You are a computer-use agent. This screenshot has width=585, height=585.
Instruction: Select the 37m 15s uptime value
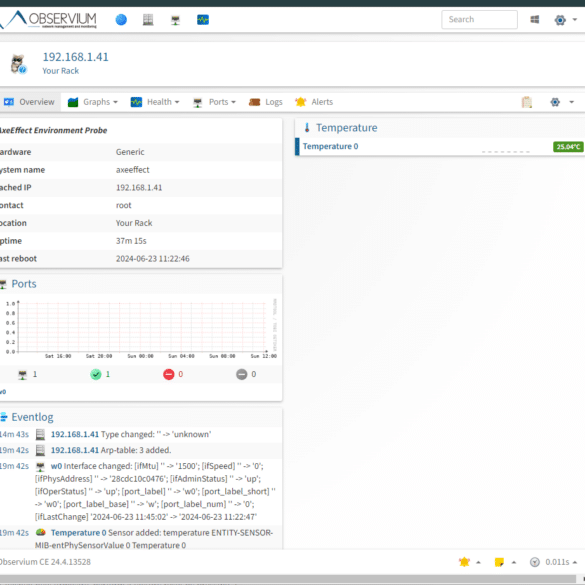(x=131, y=241)
